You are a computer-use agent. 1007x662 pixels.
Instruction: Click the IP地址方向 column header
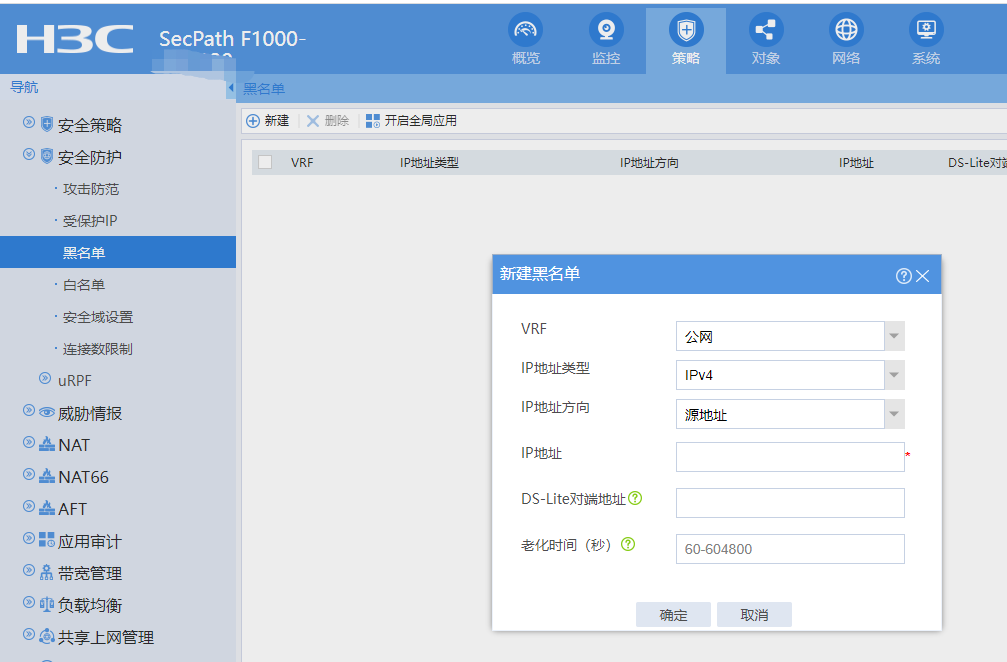pos(649,162)
